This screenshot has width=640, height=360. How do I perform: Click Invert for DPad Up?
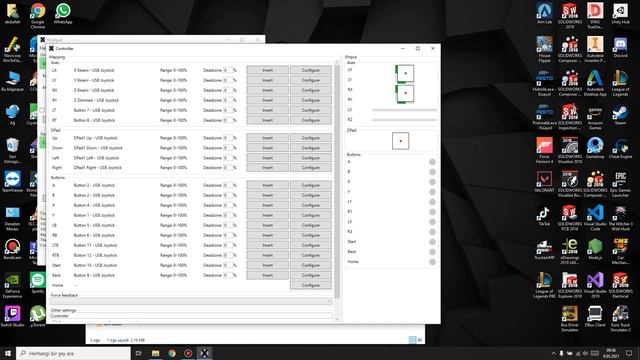point(267,138)
